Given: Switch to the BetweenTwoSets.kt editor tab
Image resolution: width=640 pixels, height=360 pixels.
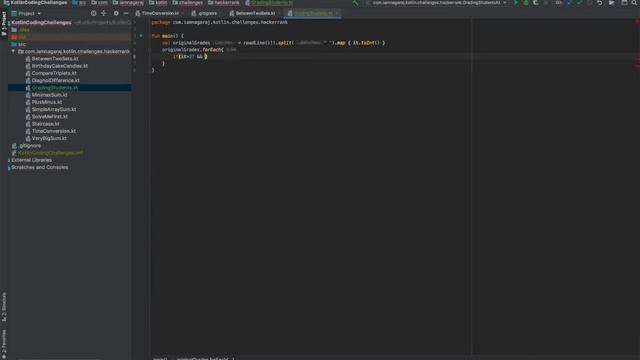Looking at the screenshot, I should click(252, 13).
